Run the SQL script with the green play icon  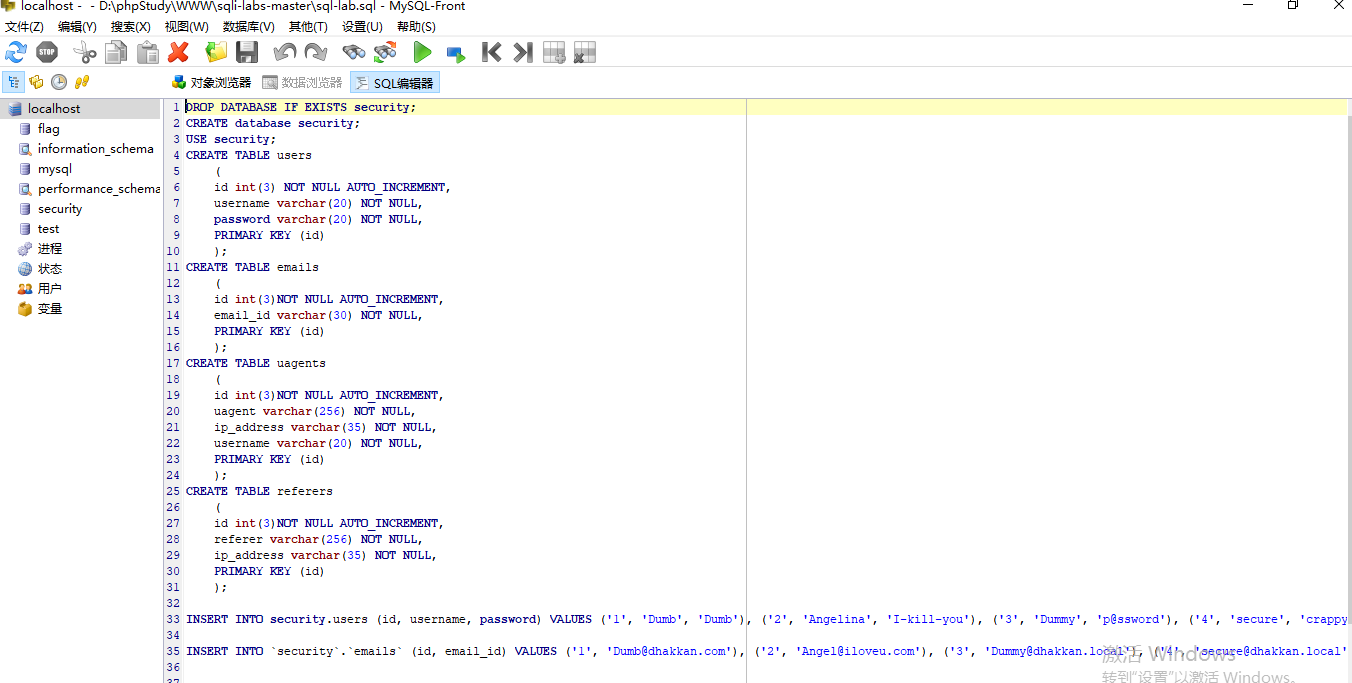[422, 53]
